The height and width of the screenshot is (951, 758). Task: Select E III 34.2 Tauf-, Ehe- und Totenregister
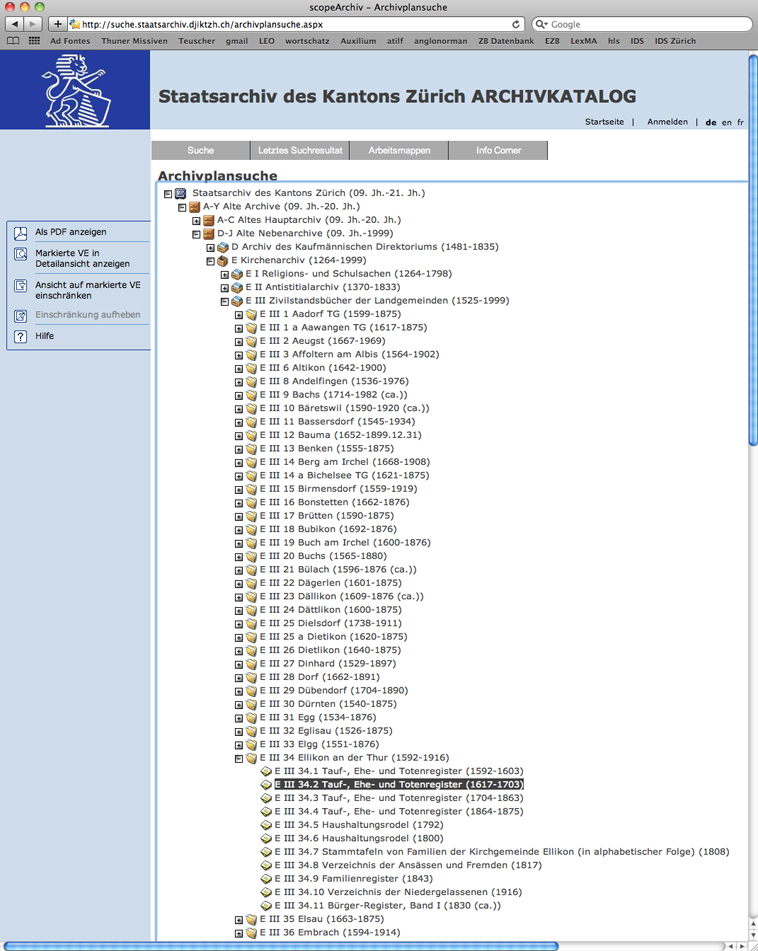point(399,785)
